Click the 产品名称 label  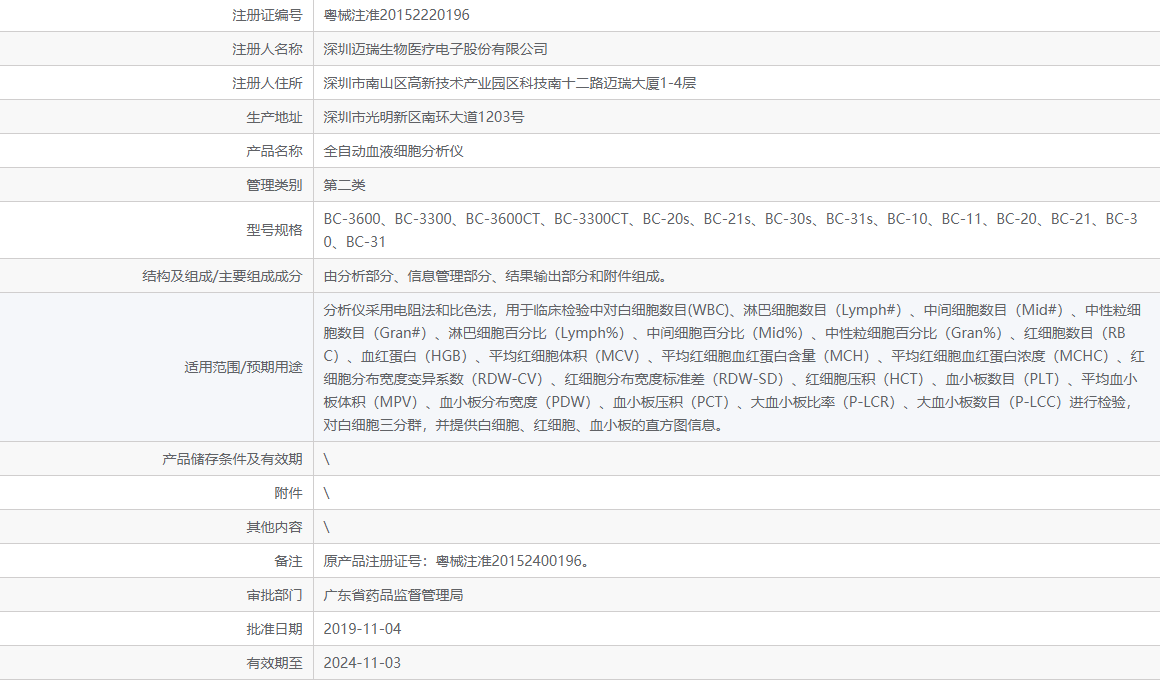[x=274, y=151]
